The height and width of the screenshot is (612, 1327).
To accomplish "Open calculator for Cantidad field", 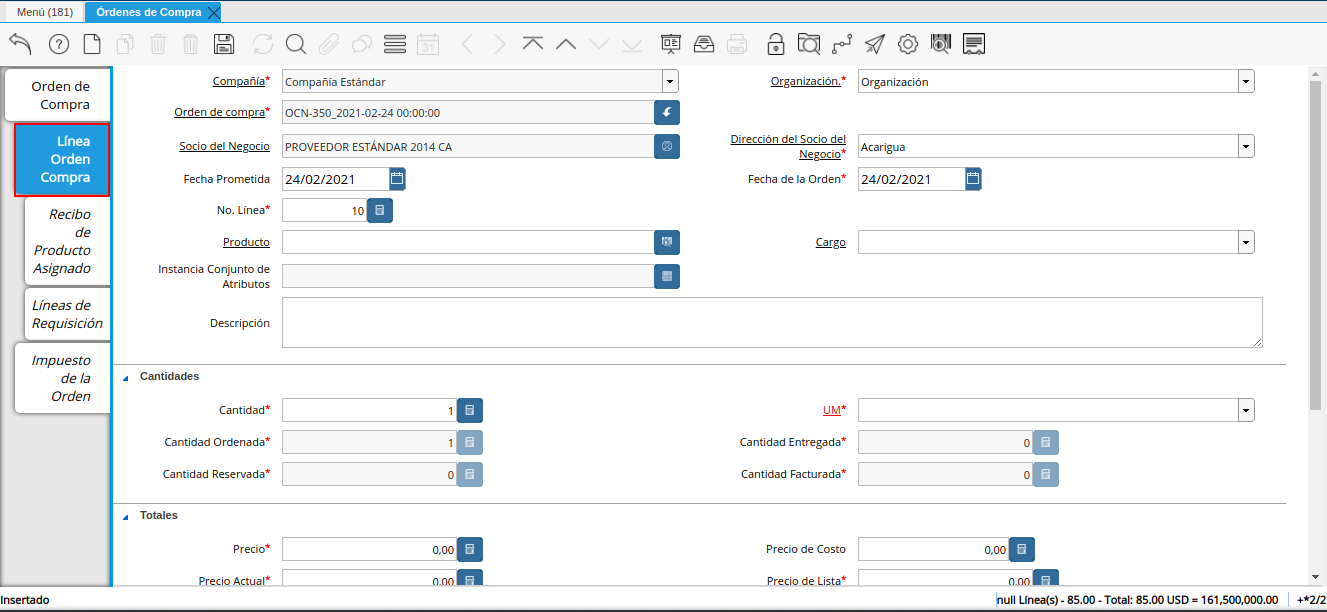I will pyautogui.click(x=470, y=410).
